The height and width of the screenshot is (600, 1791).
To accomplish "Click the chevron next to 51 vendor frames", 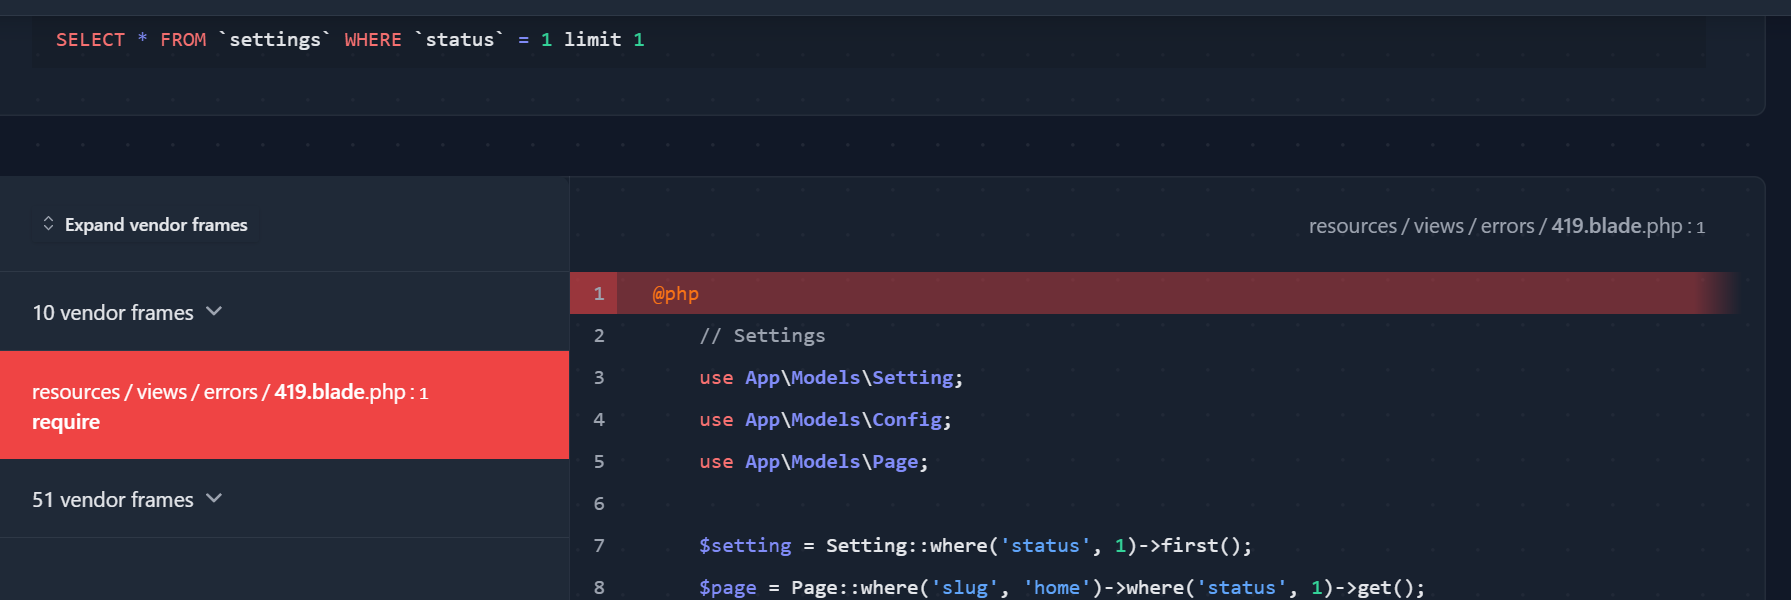I will 214,499.
